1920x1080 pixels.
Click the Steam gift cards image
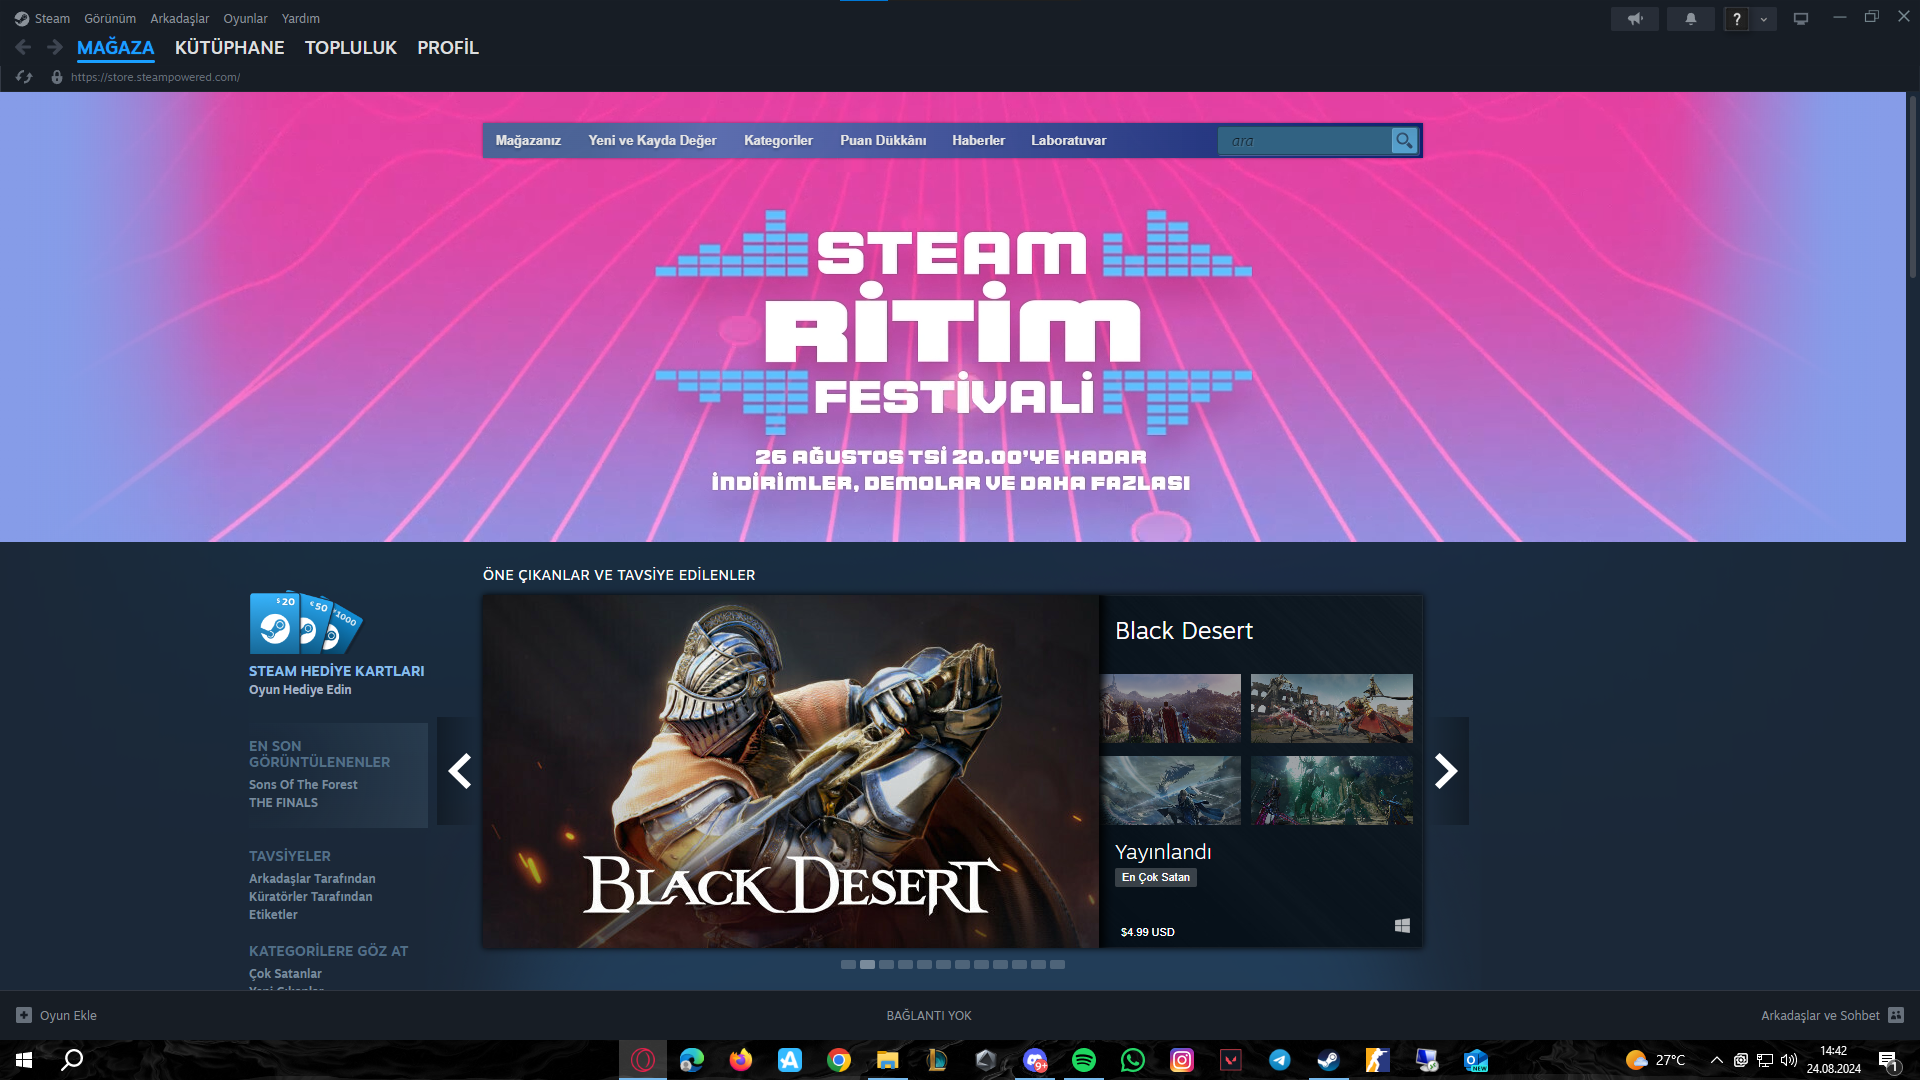tap(306, 622)
